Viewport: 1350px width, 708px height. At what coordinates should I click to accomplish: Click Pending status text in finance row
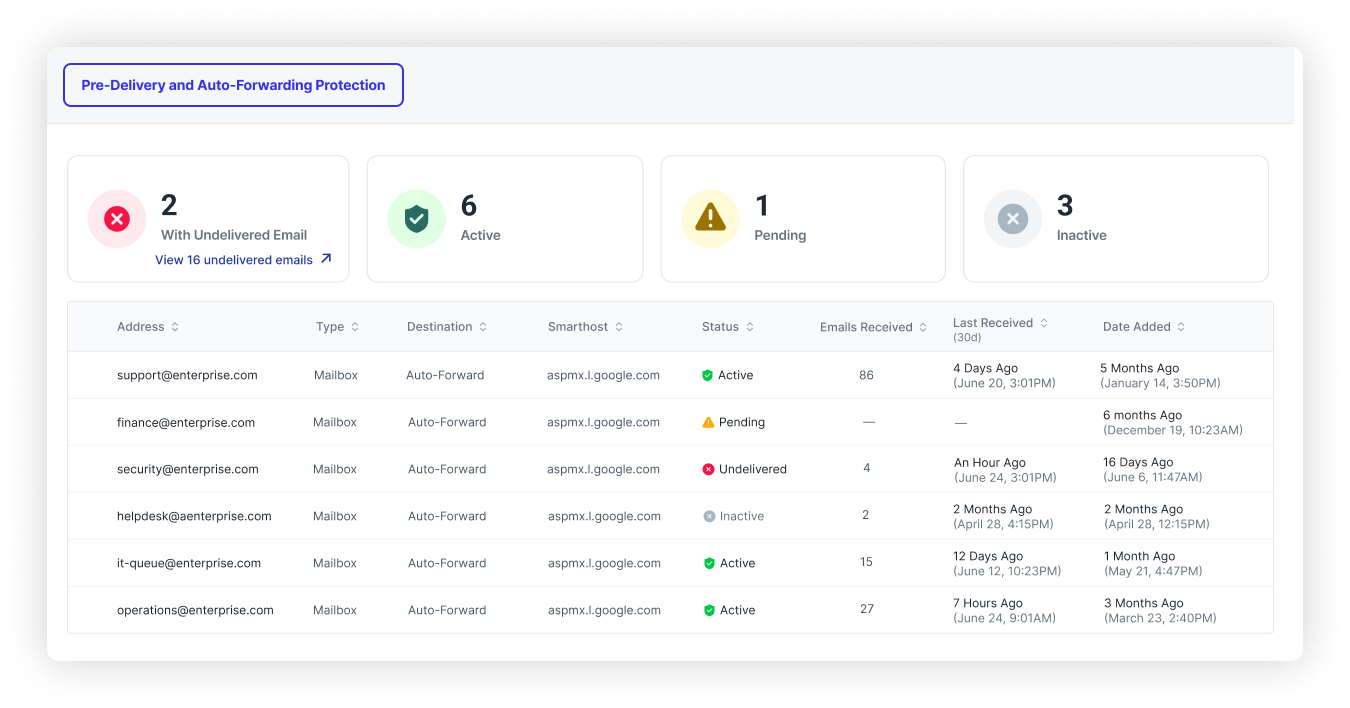click(x=742, y=422)
